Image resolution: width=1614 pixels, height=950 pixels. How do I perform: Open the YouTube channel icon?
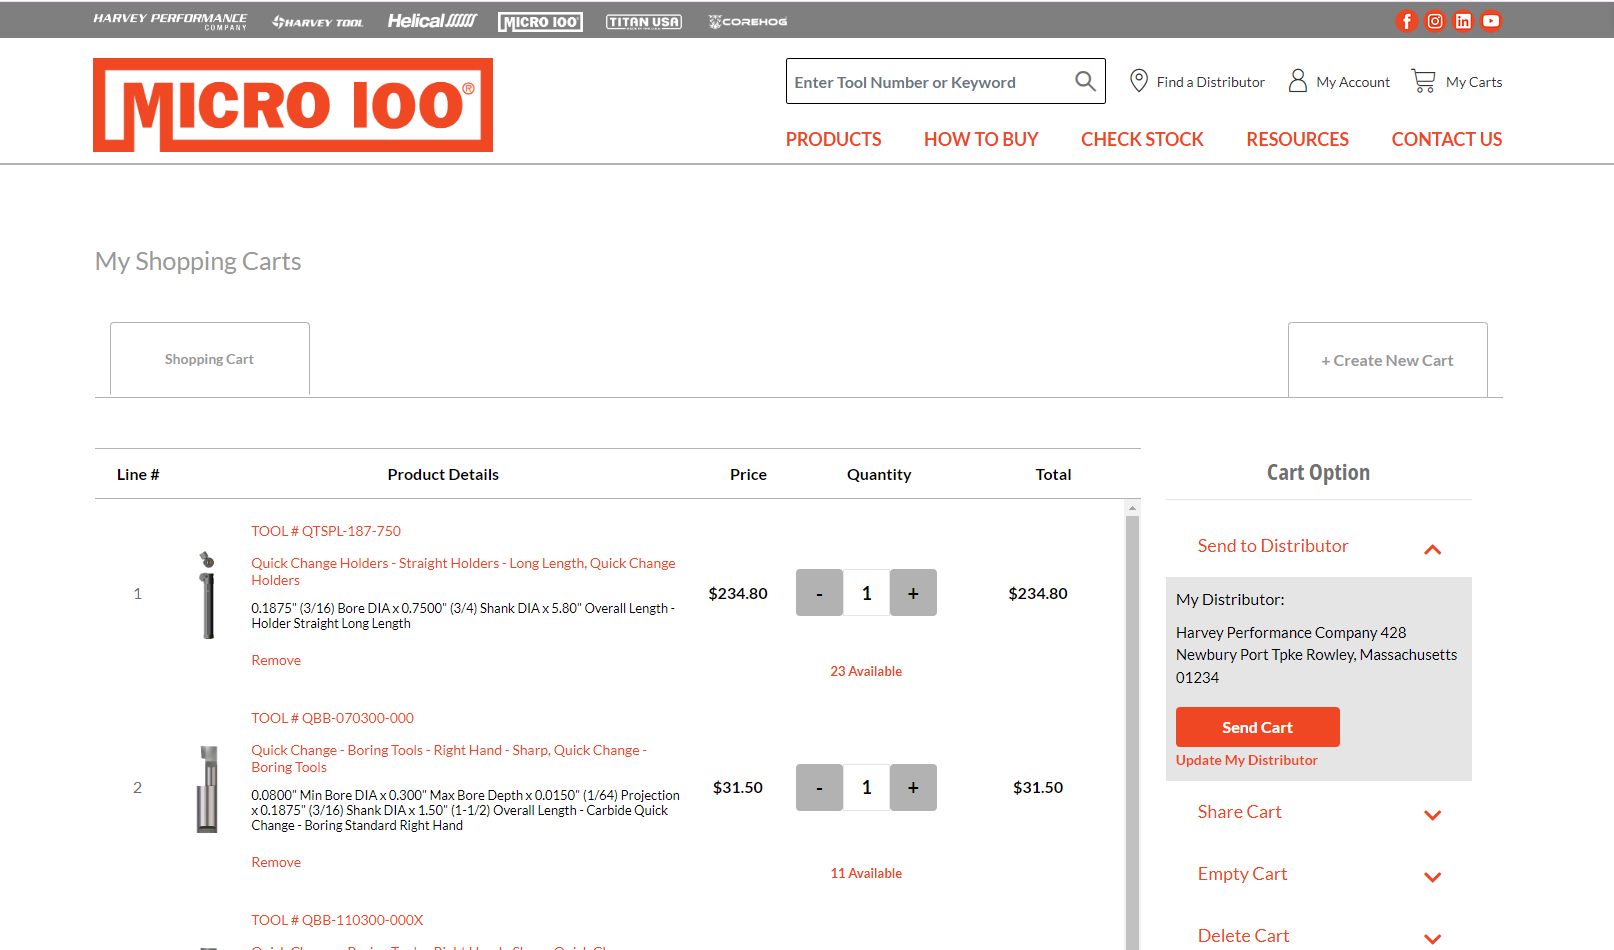coord(1491,20)
